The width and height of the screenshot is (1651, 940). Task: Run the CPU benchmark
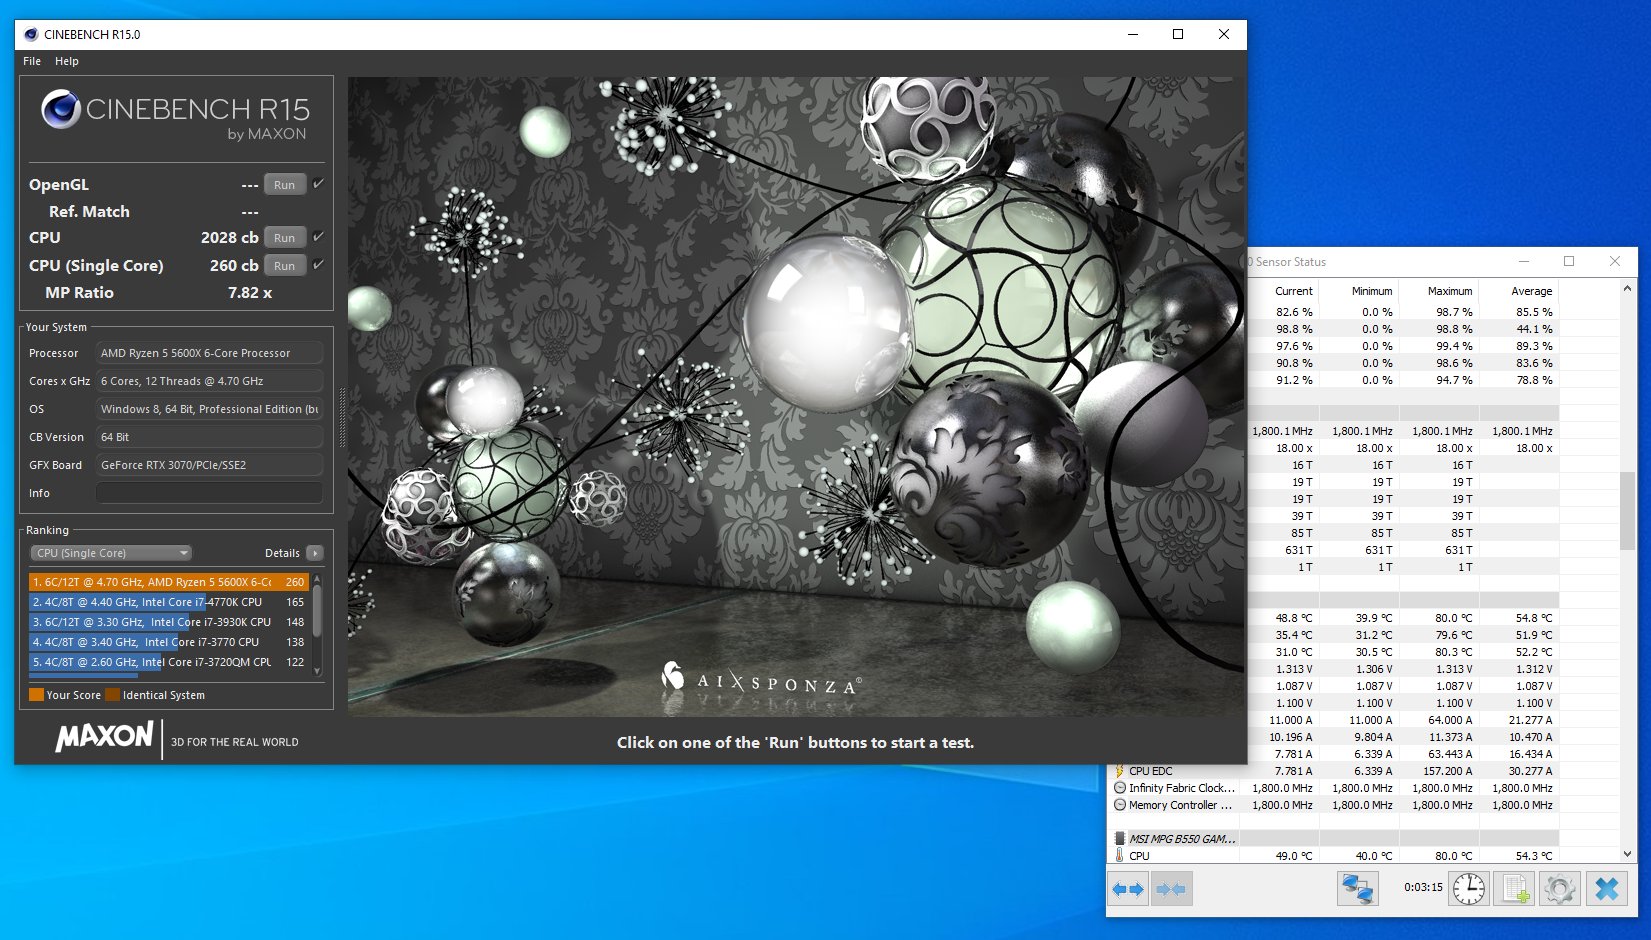tap(285, 238)
